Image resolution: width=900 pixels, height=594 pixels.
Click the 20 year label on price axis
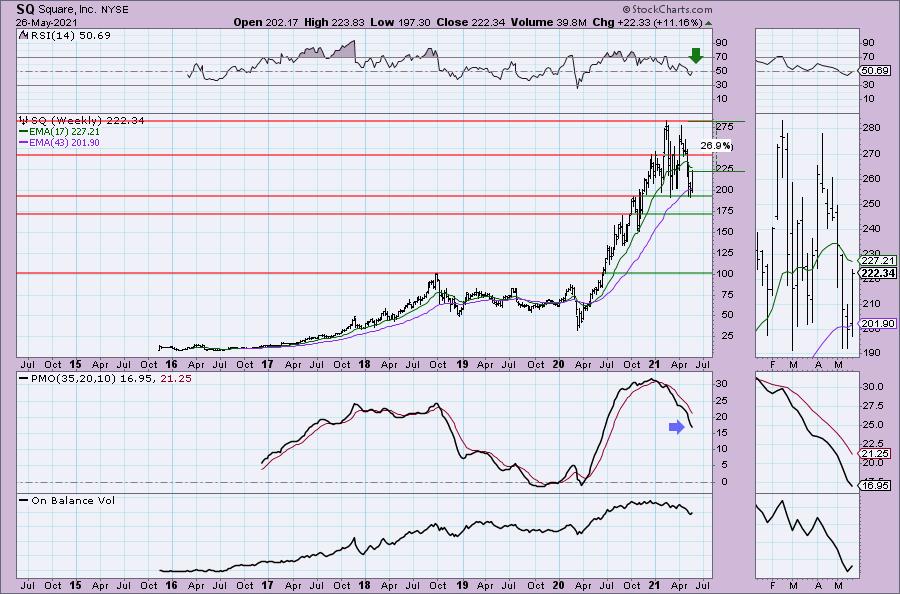(x=558, y=364)
